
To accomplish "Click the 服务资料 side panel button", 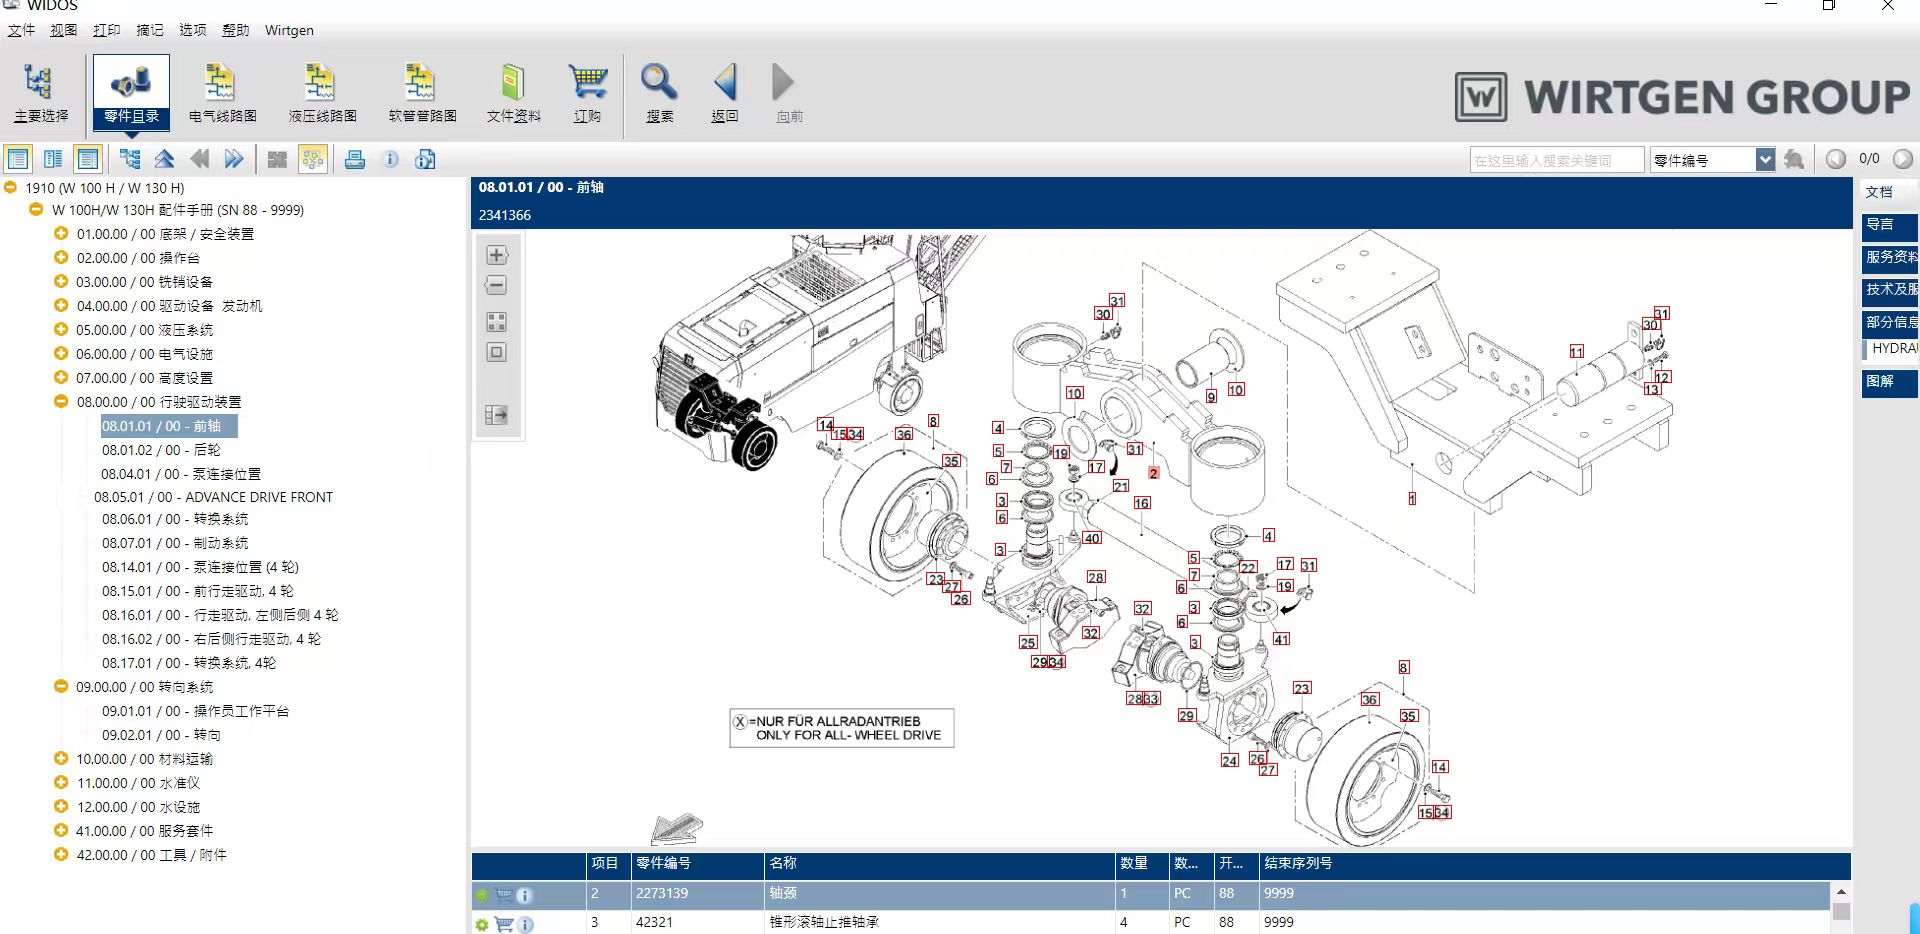I will [1889, 258].
